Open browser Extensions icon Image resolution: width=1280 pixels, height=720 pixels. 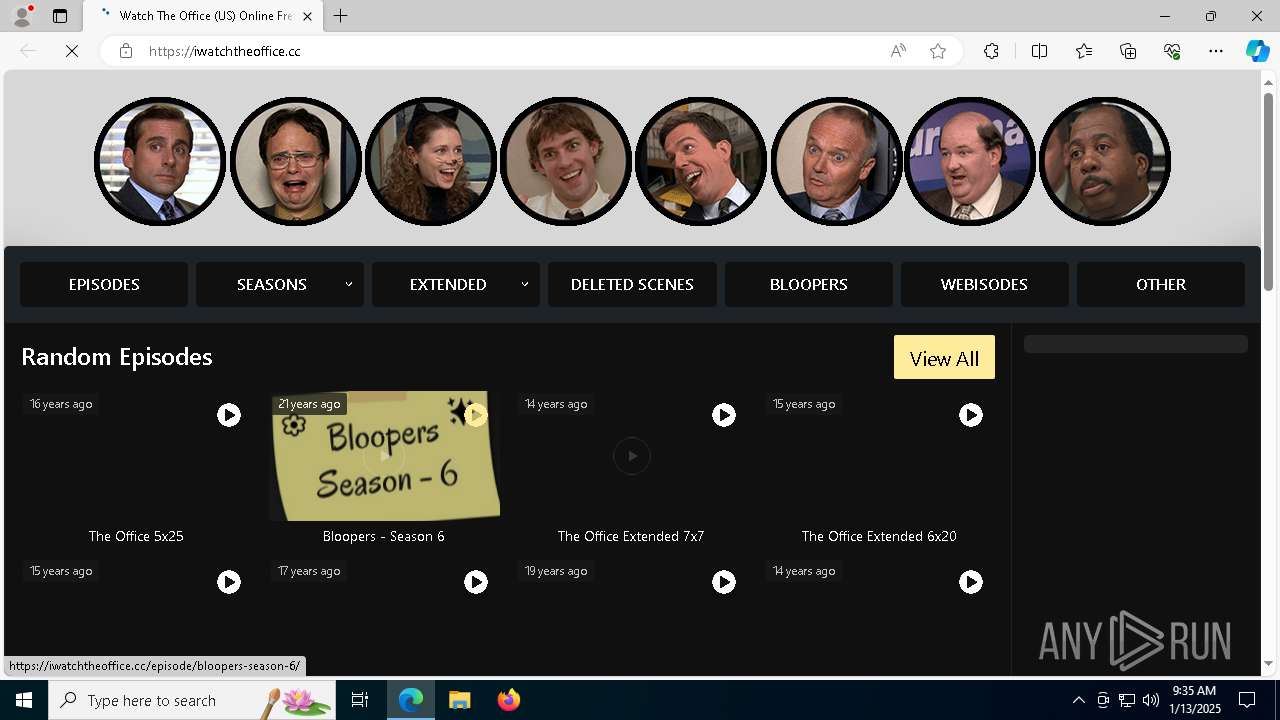[x=991, y=51]
